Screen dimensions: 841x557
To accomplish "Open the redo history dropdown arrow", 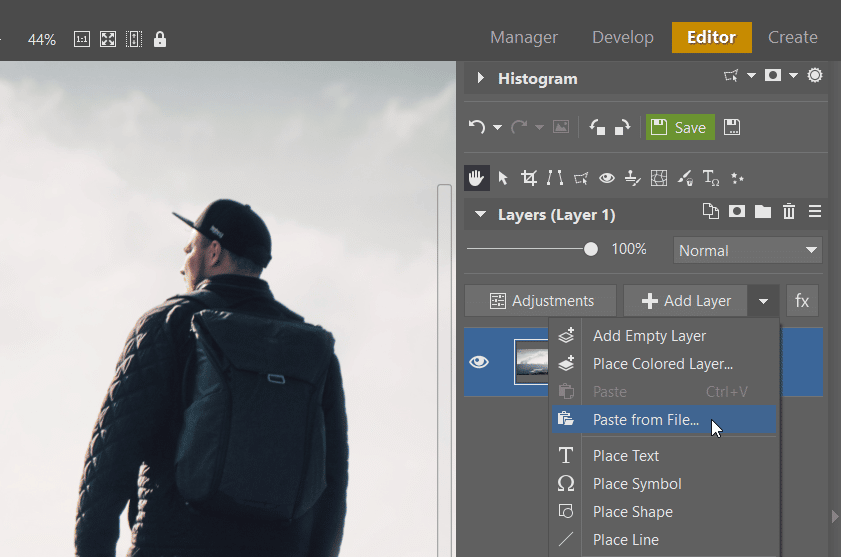I will pos(539,128).
